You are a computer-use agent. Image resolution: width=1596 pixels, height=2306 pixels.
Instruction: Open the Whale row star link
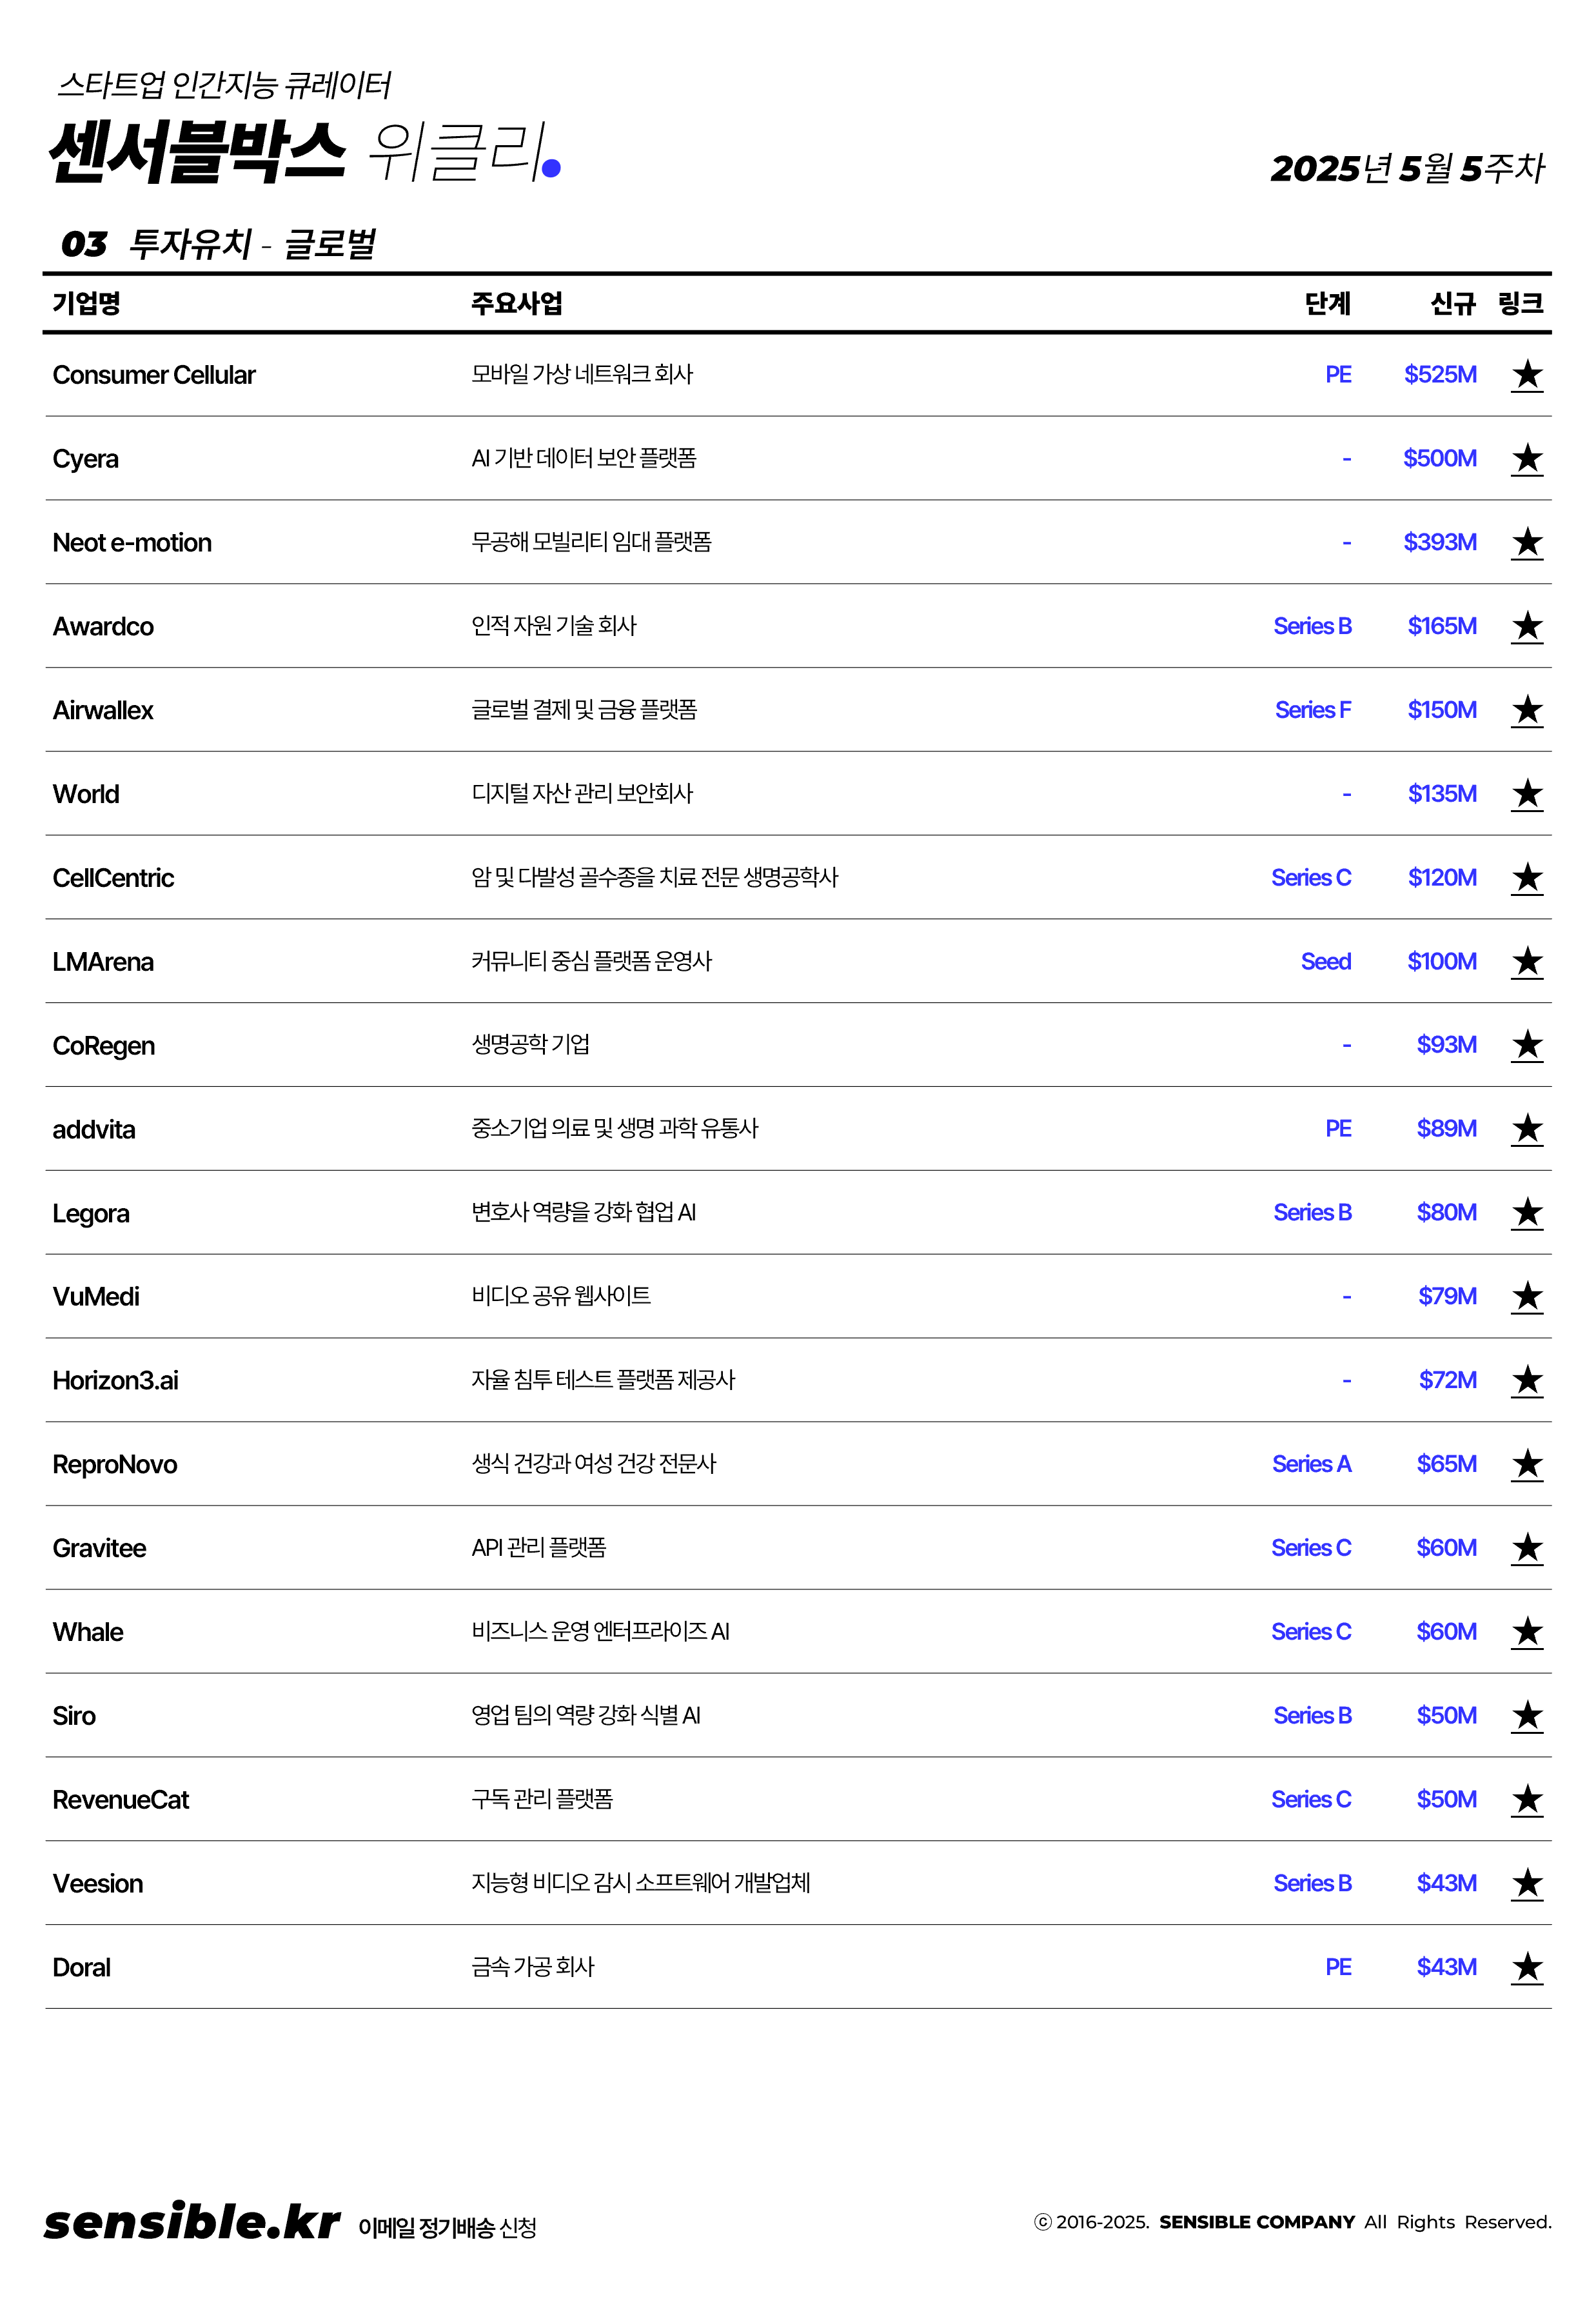click(1526, 1632)
